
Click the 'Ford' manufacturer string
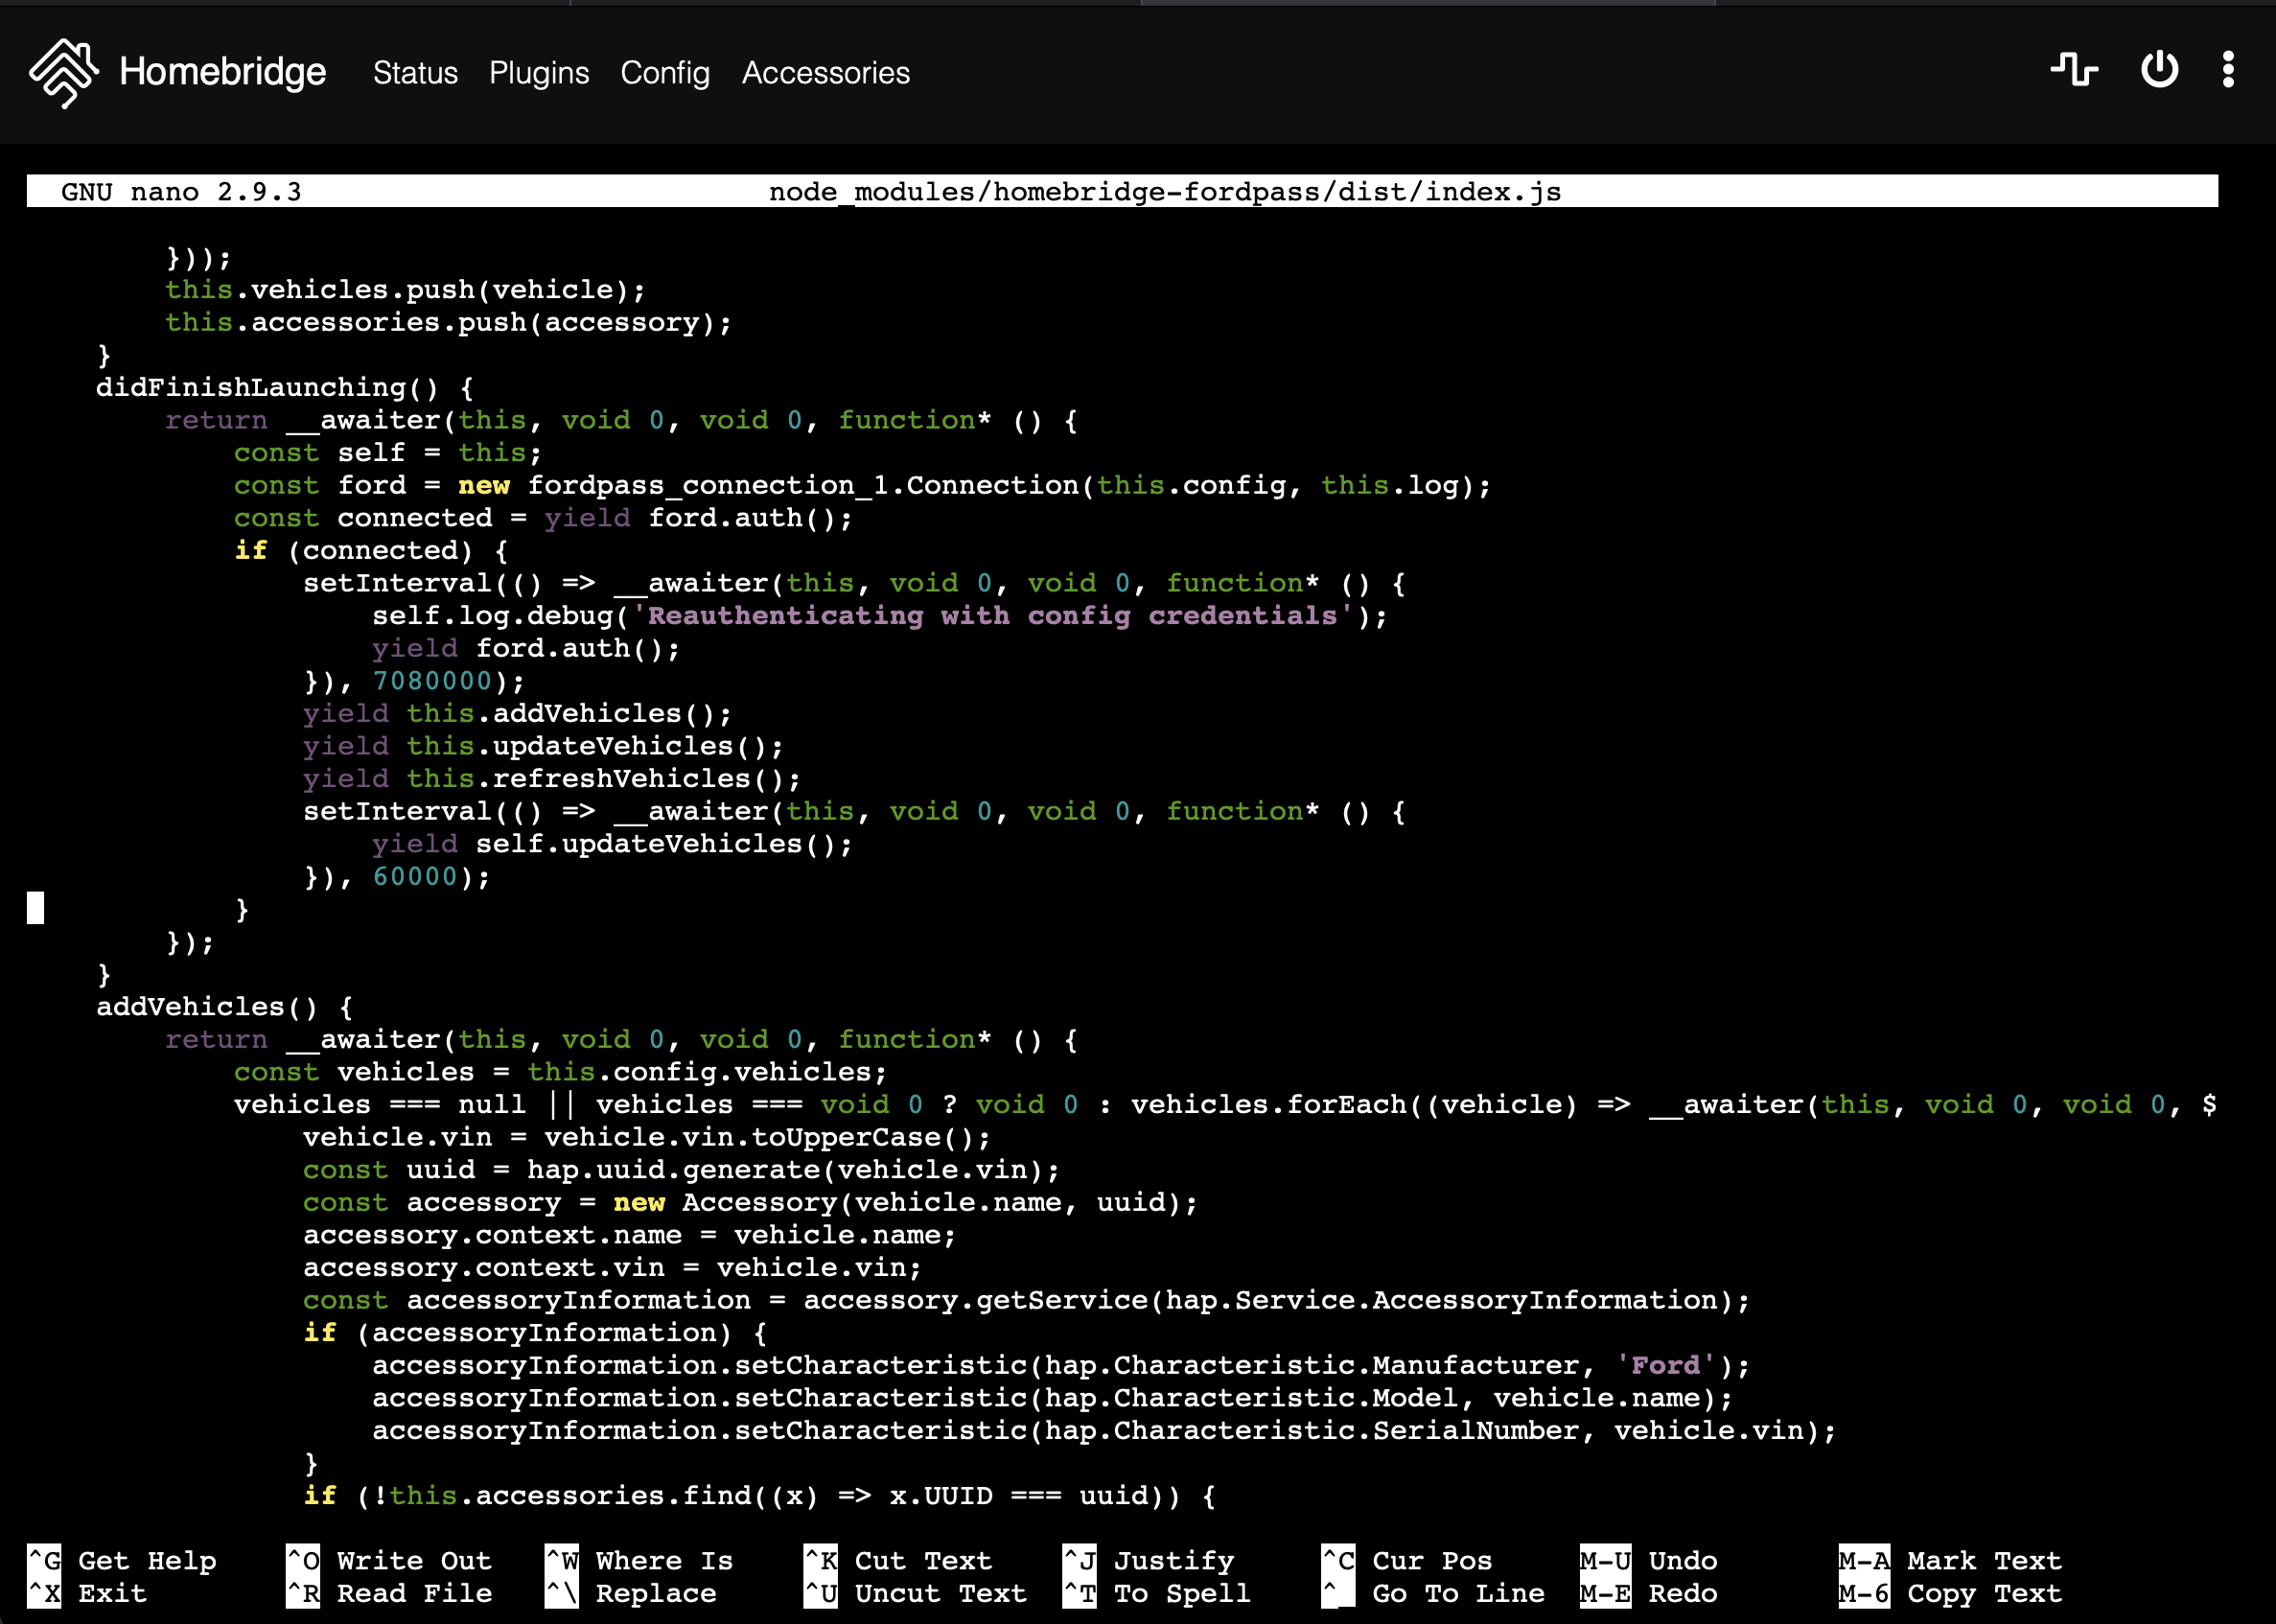point(1666,1366)
